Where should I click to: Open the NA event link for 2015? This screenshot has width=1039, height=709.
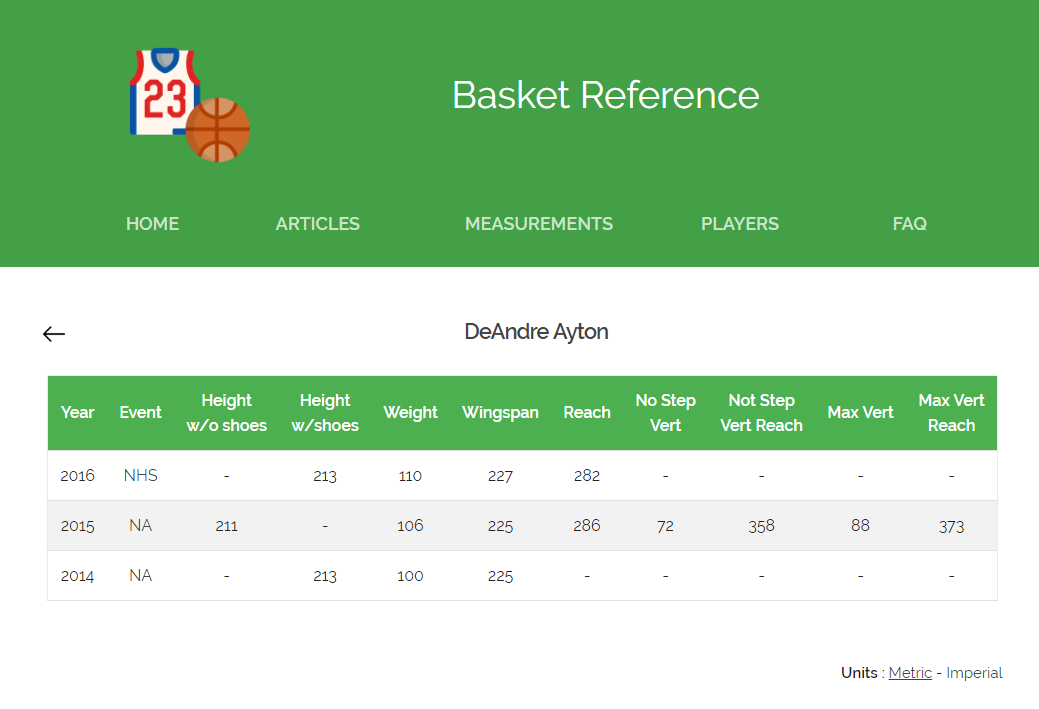[x=140, y=525]
